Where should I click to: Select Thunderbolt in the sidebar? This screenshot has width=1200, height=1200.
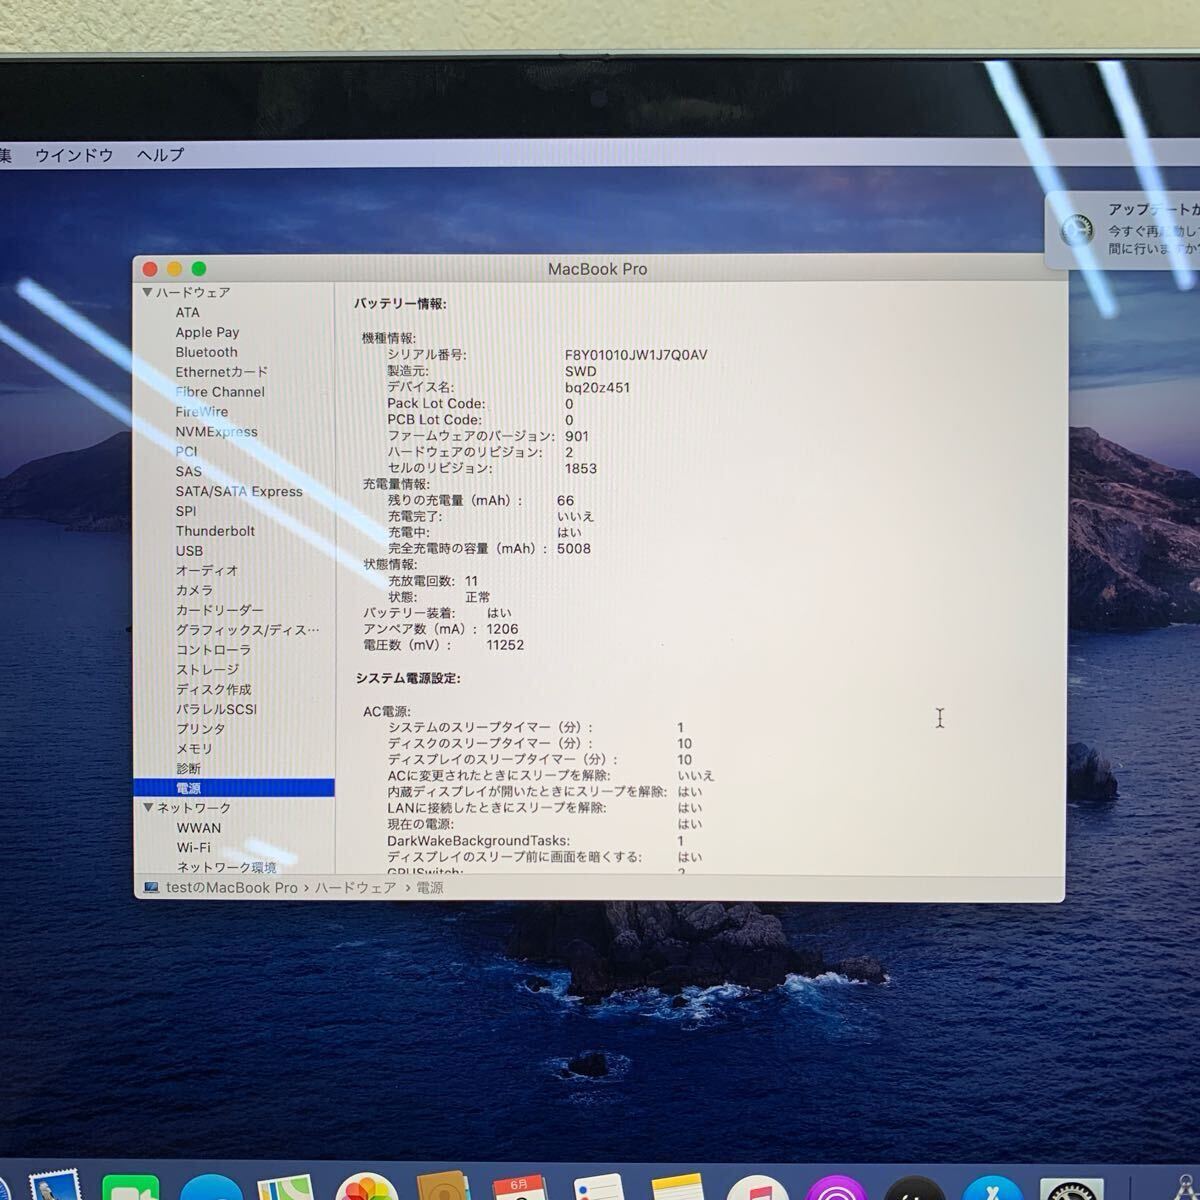point(215,531)
